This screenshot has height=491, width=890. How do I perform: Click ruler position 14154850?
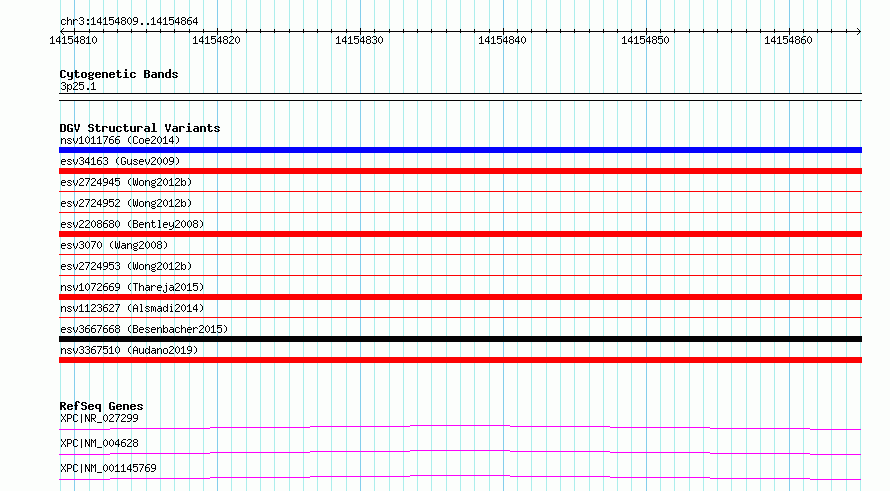click(645, 40)
